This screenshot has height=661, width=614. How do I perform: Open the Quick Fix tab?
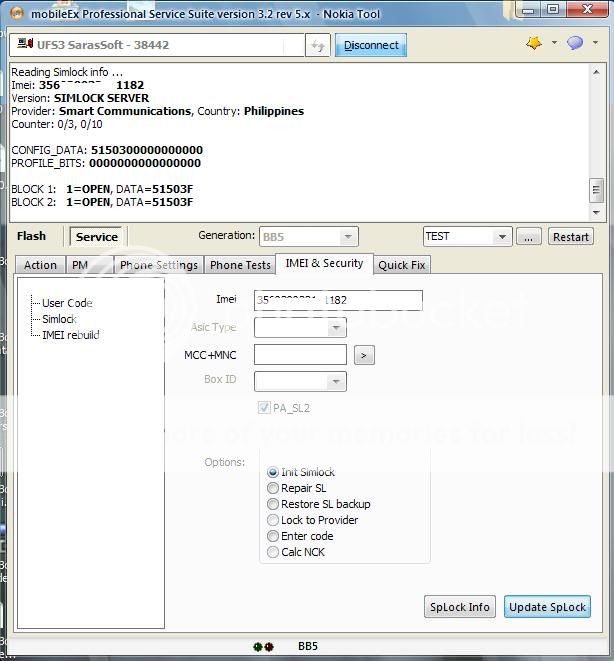[x=402, y=265]
